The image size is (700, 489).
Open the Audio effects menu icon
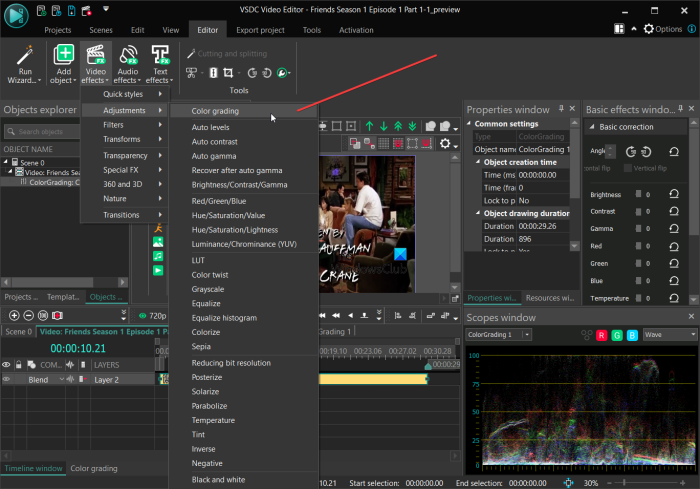pos(128,57)
